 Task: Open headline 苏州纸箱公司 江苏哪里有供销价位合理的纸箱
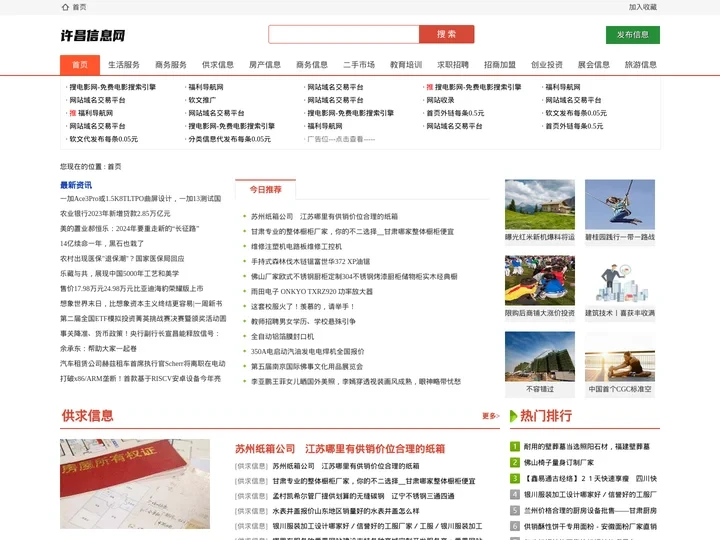[340, 449]
